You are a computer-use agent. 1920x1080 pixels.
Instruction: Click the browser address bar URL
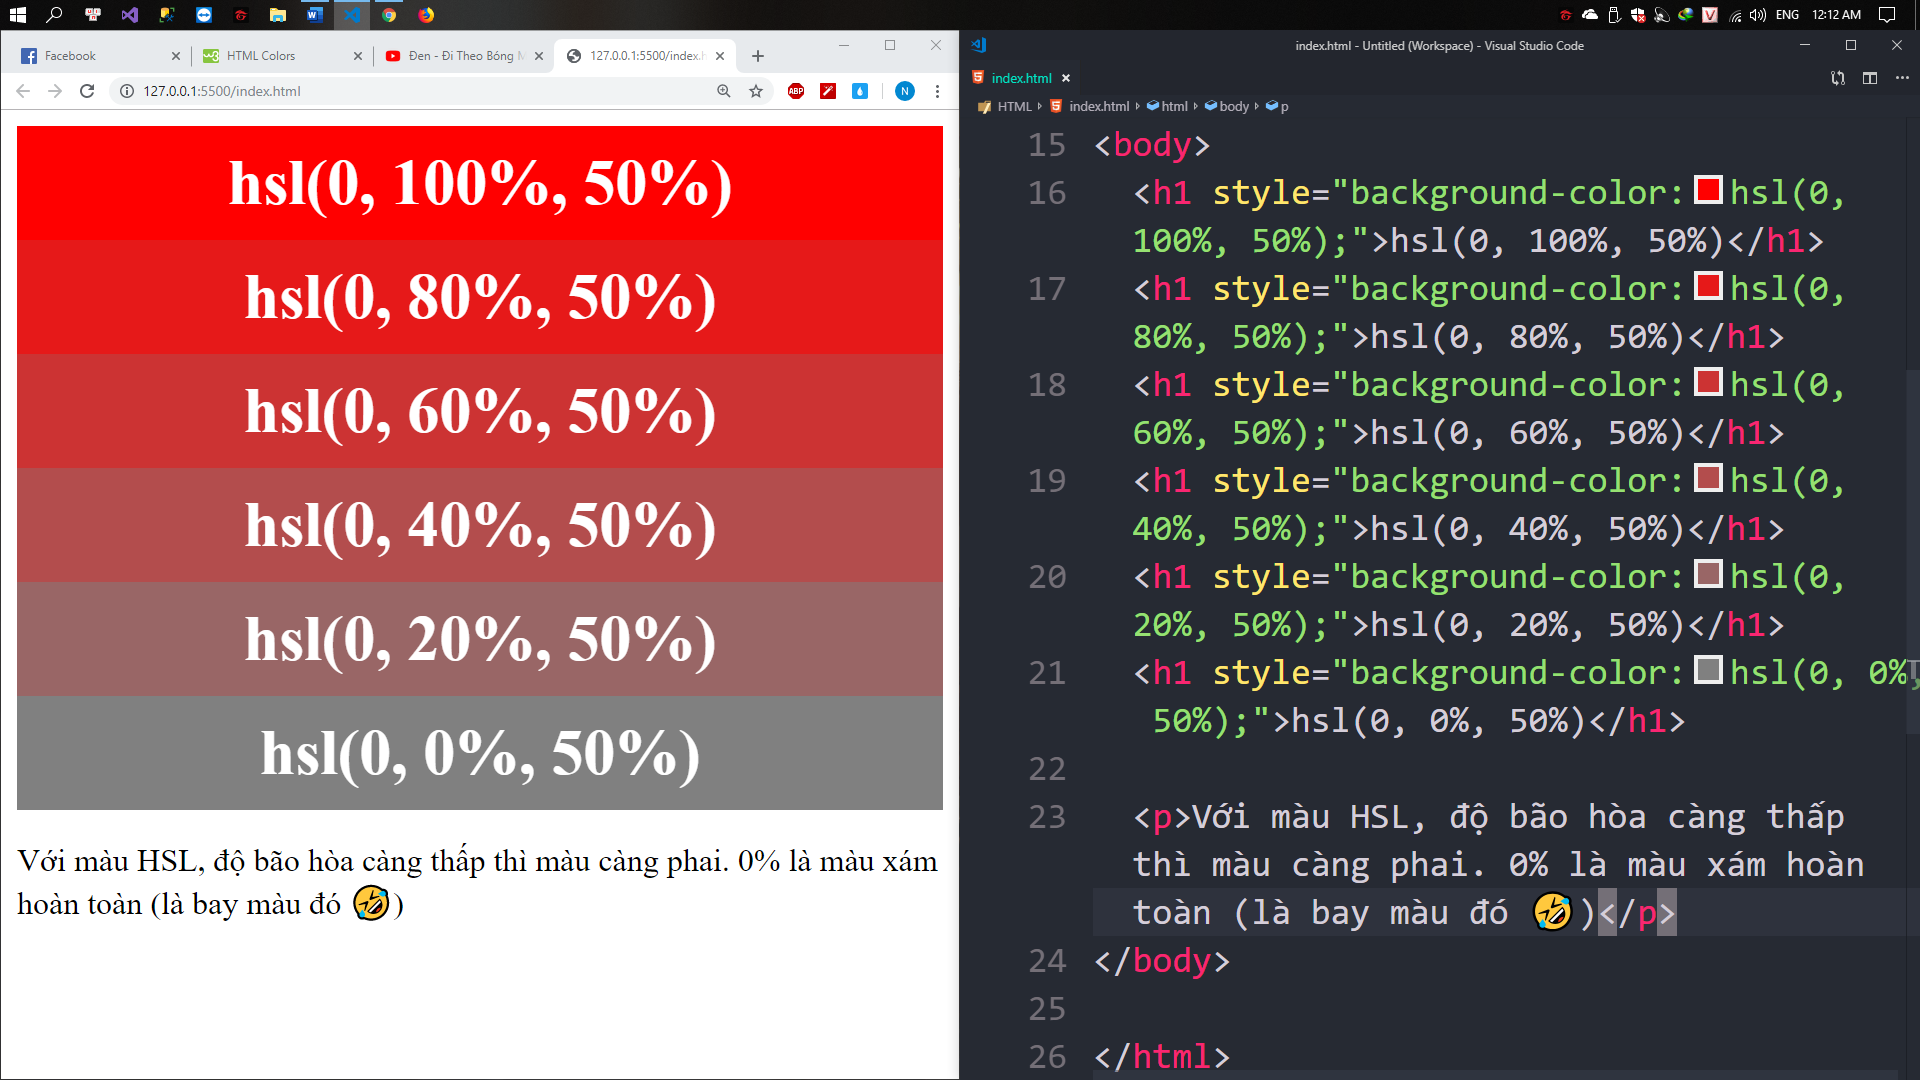point(222,91)
